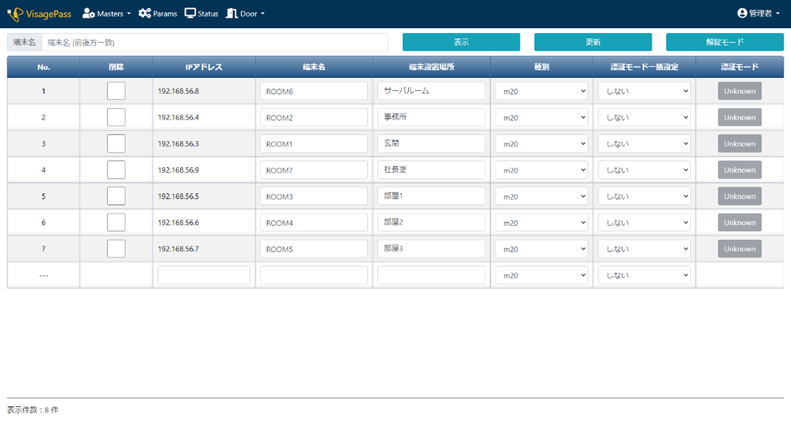
Task: Open the 種別 dropdown for ROOM2
Action: coord(543,118)
